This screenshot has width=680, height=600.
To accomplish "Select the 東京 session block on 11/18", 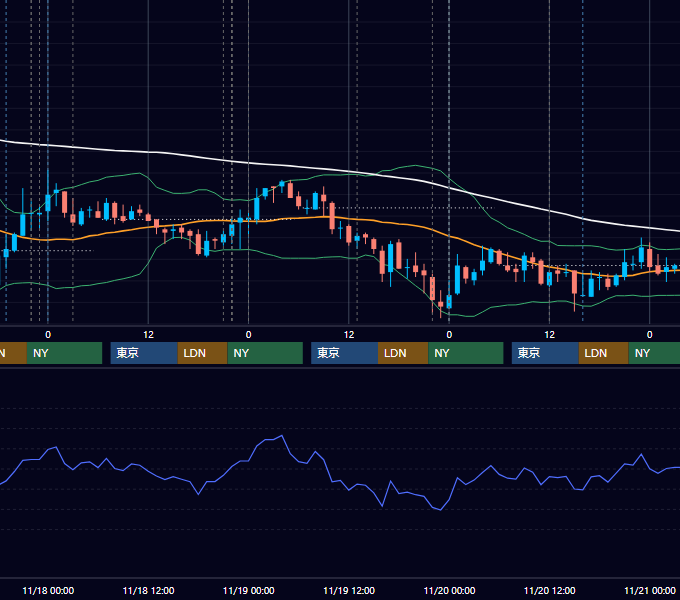I will 144,353.
